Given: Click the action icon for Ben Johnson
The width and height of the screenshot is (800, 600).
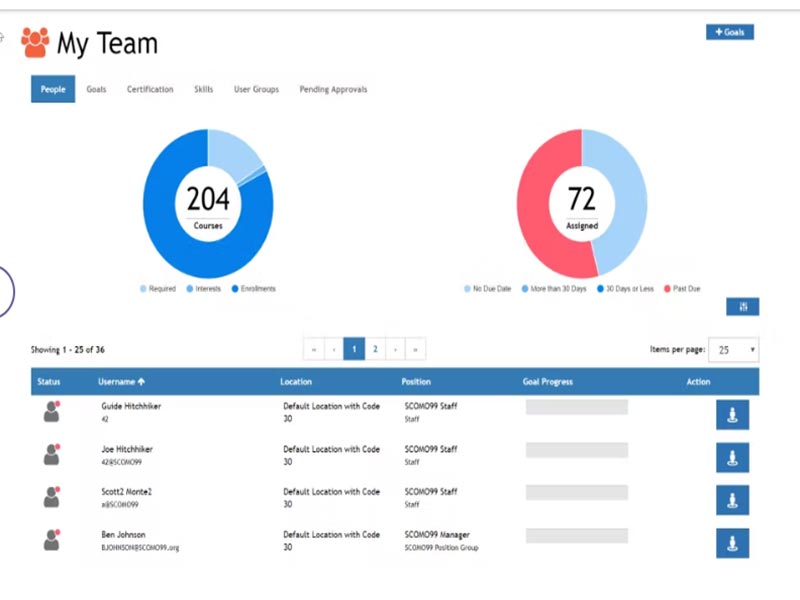Looking at the screenshot, I should tap(732, 543).
